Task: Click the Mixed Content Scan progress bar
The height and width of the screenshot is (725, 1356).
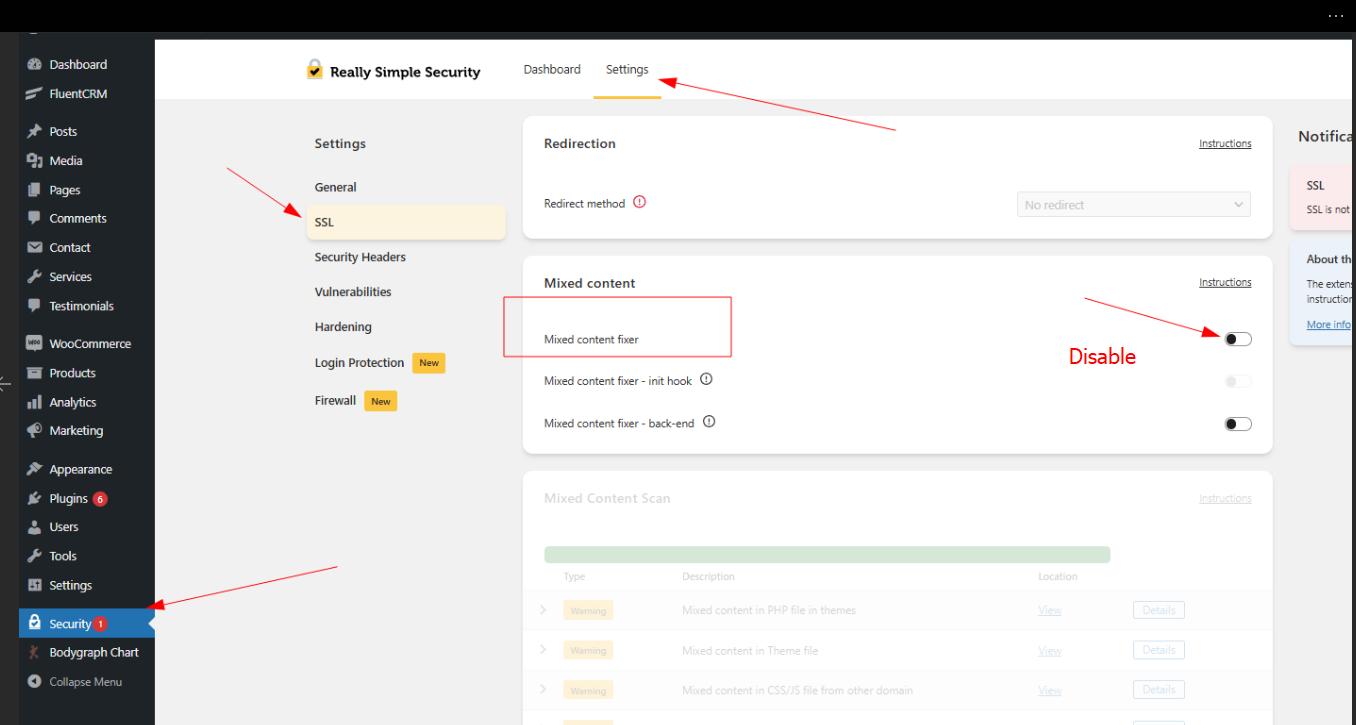Action: (x=826, y=555)
